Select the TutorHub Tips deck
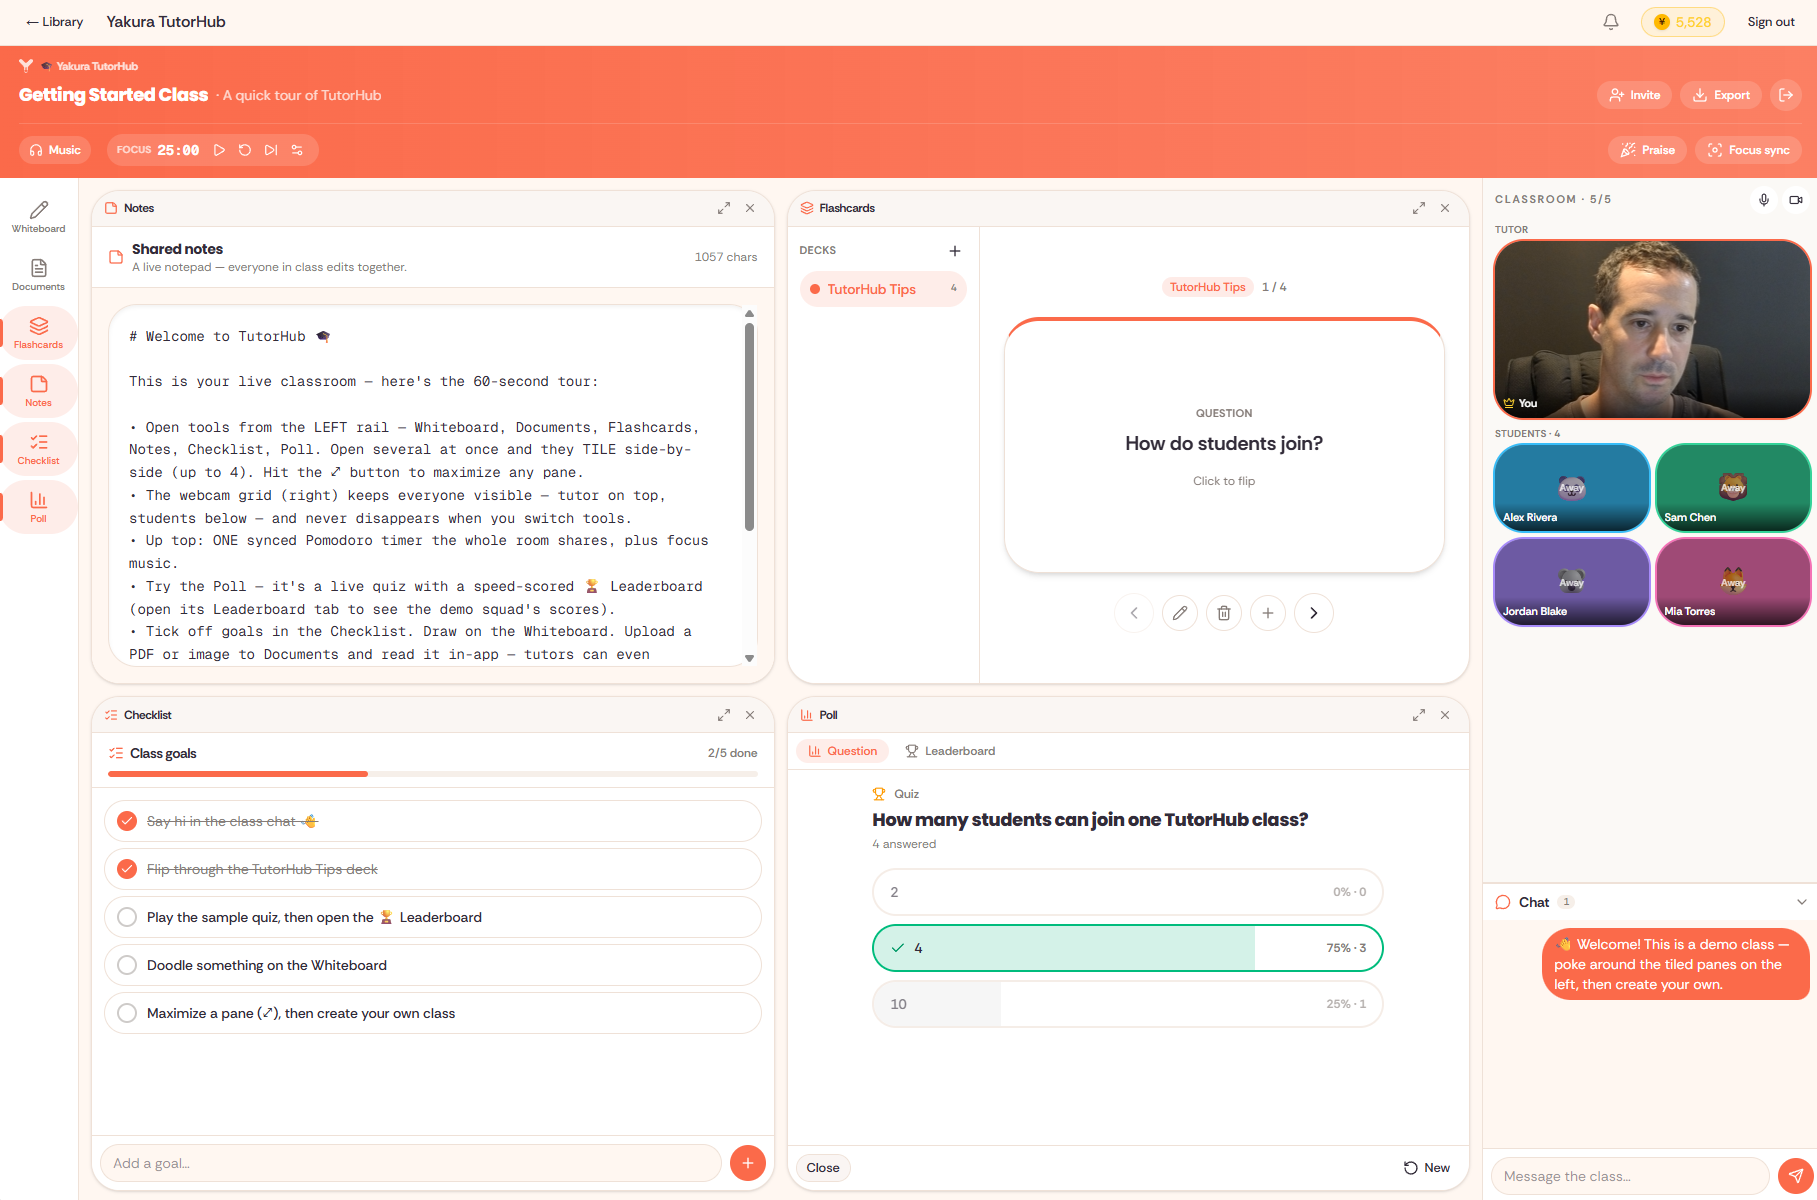Screen dimensions: 1817x1200 click(883, 289)
